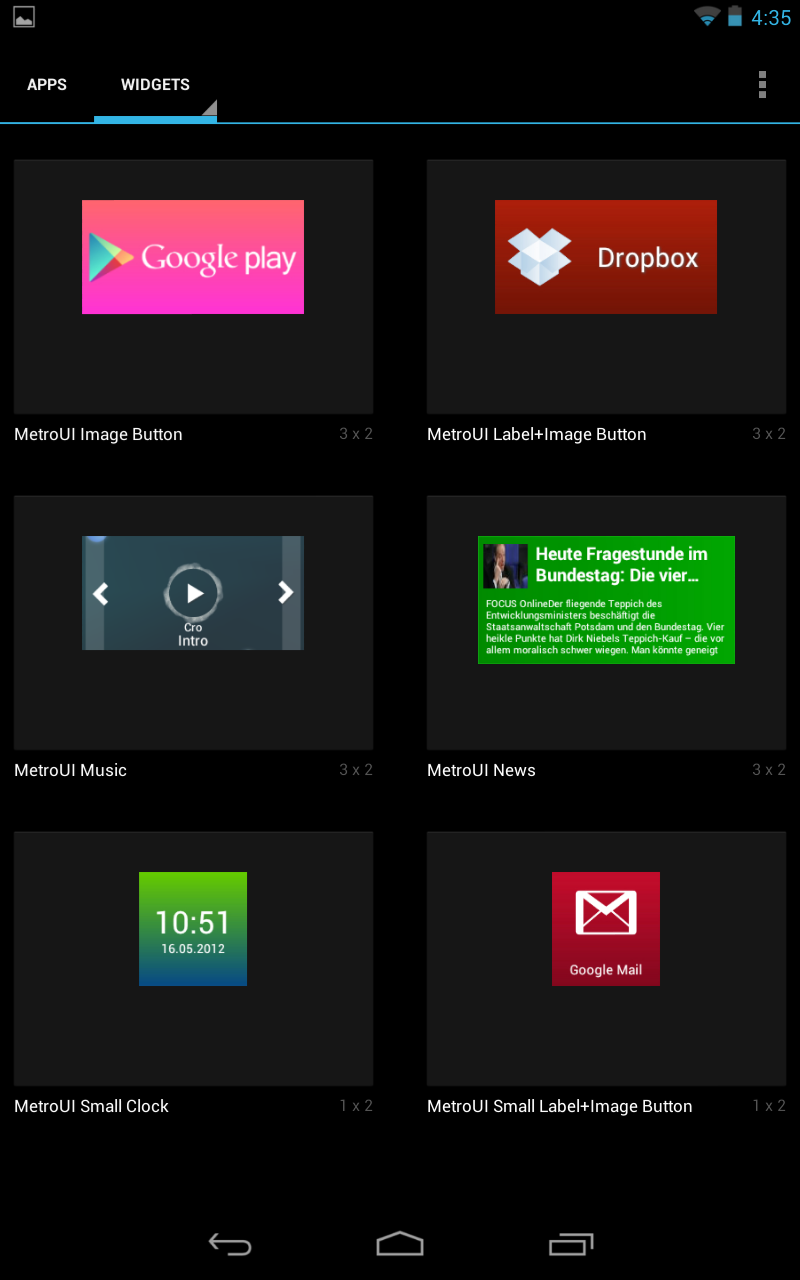
Task: Tap the 10:51 clock widget preview
Action: click(193, 929)
